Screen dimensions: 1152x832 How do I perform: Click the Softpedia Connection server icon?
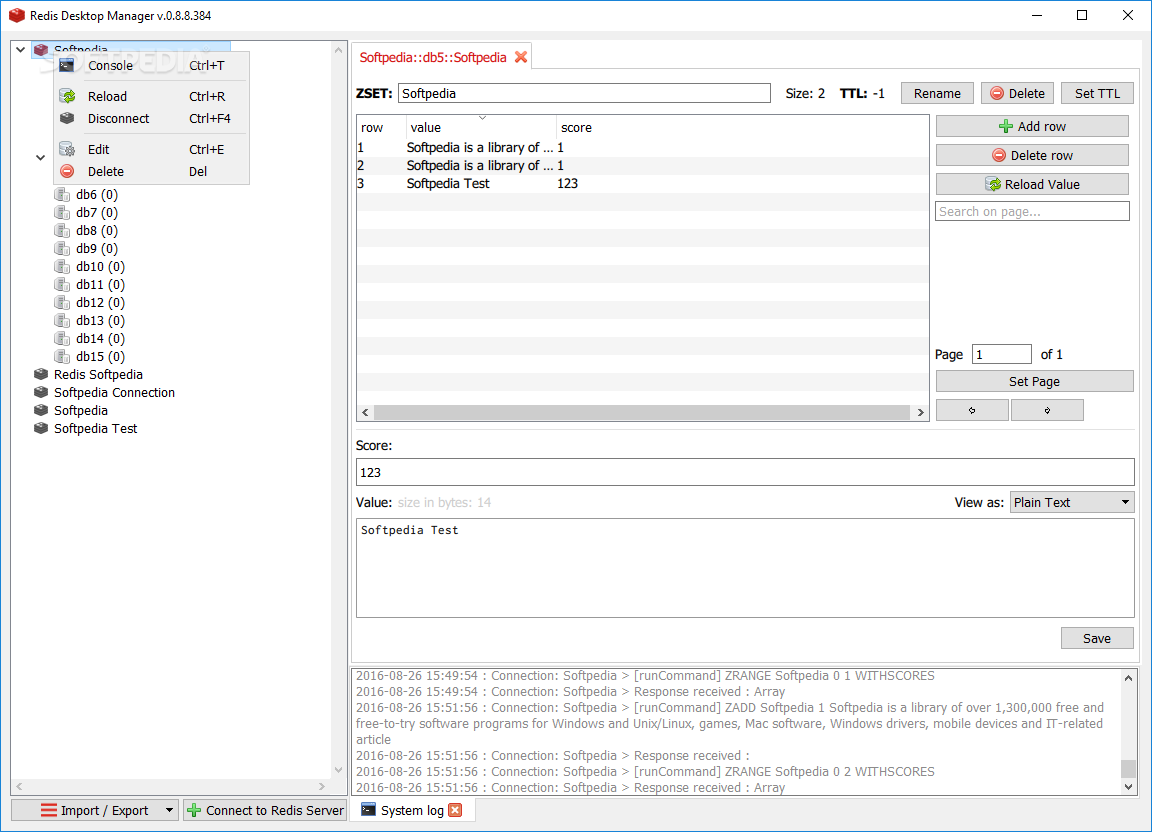(41, 392)
